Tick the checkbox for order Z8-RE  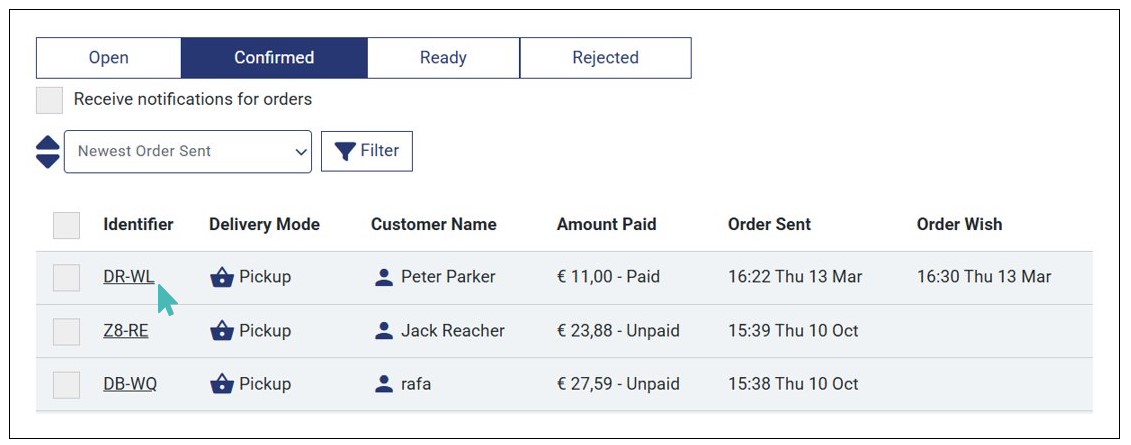click(x=66, y=331)
